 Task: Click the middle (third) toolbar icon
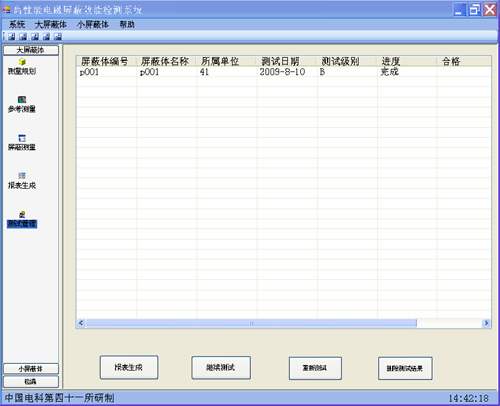(x=35, y=37)
